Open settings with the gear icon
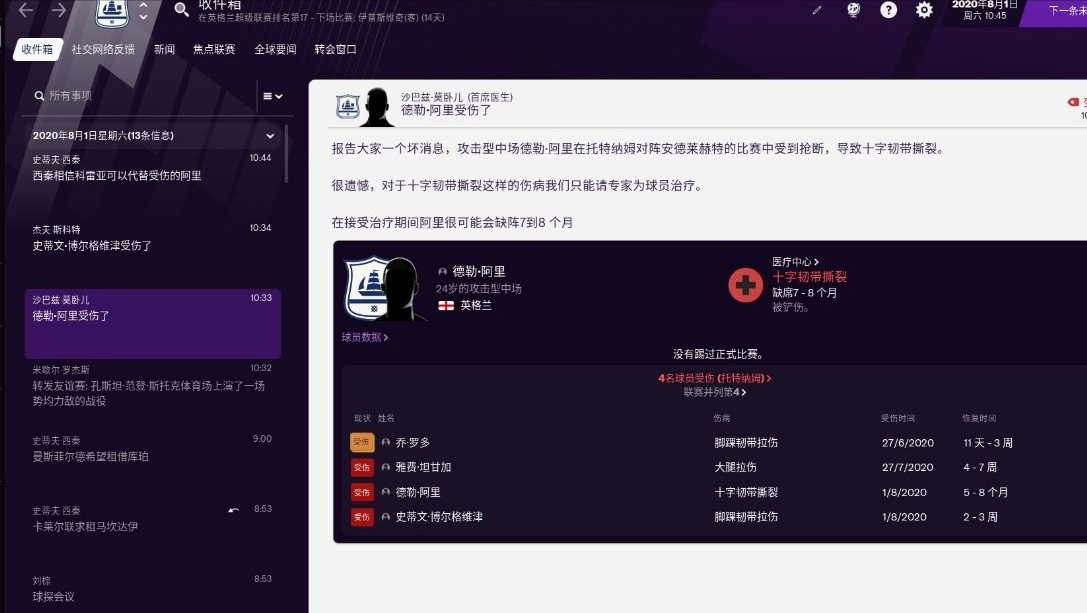1087x613 pixels. (x=925, y=10)
